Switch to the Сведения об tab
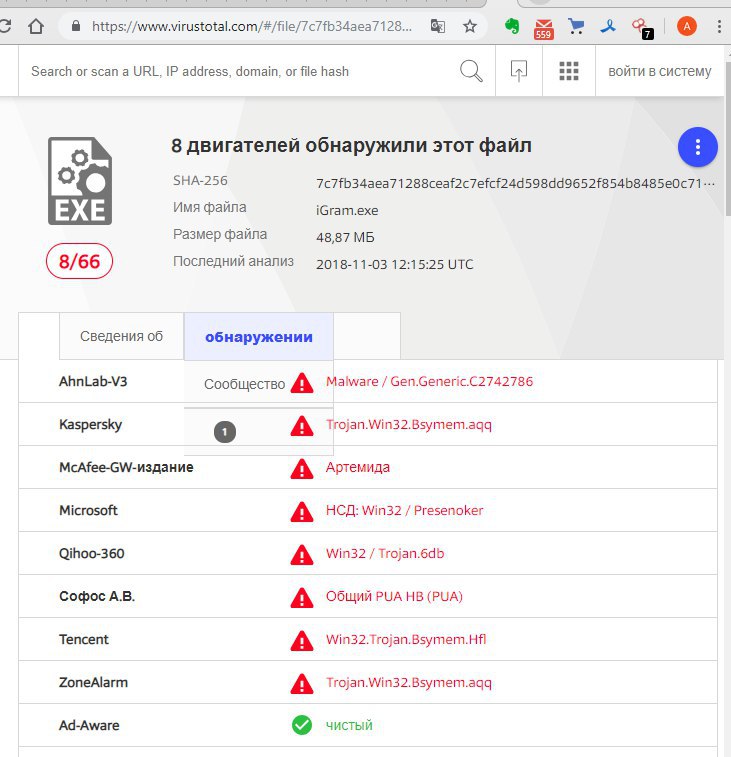731x757 pixels. tap(121, 336)
